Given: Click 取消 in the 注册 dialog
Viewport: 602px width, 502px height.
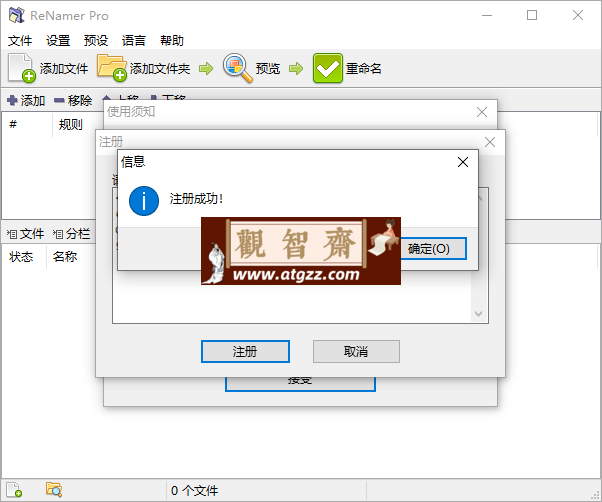Looking at the screenshot, I should [356, 351].
